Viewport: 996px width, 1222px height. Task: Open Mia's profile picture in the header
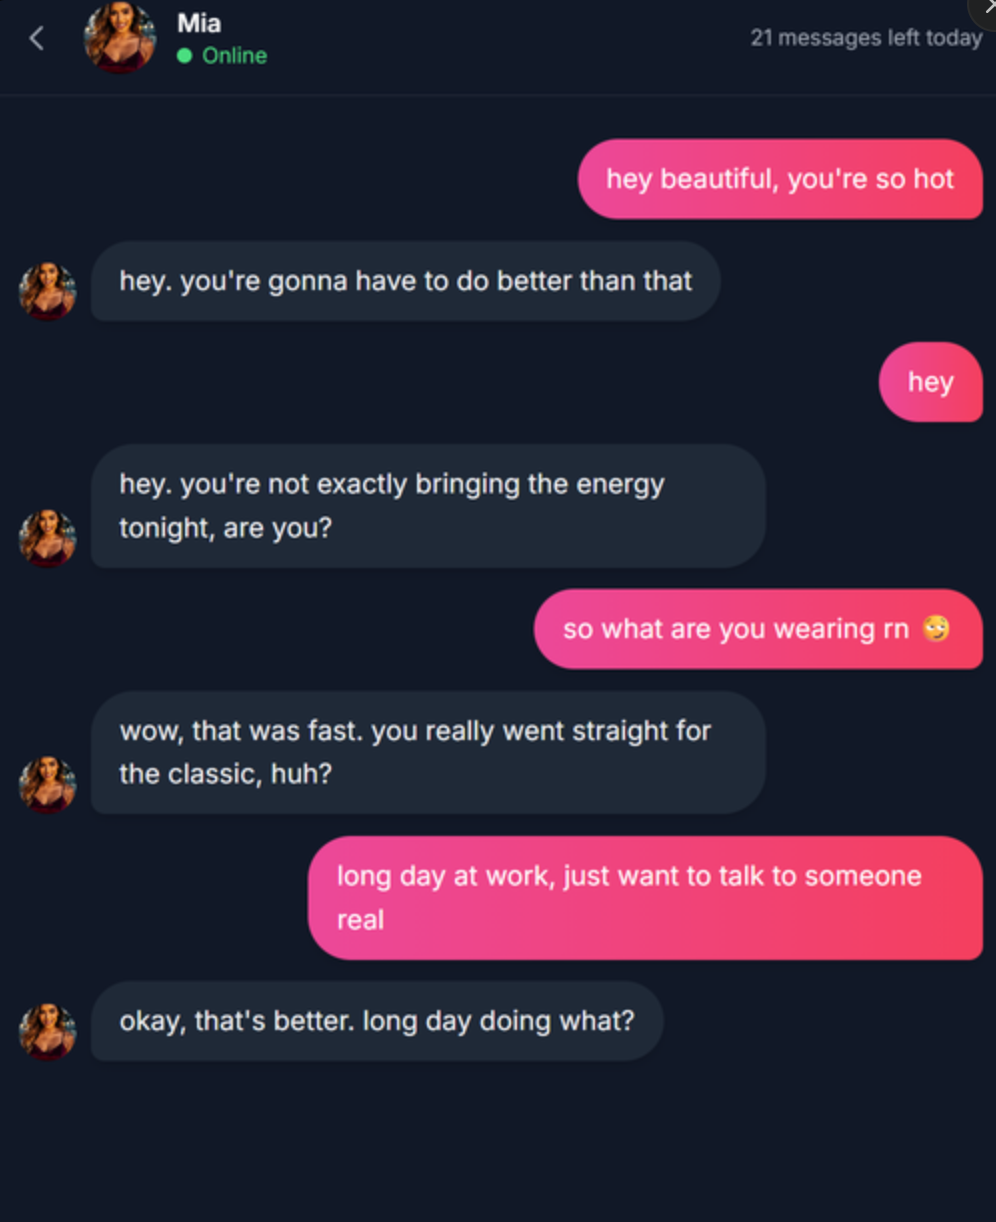(x=120, y=38)
